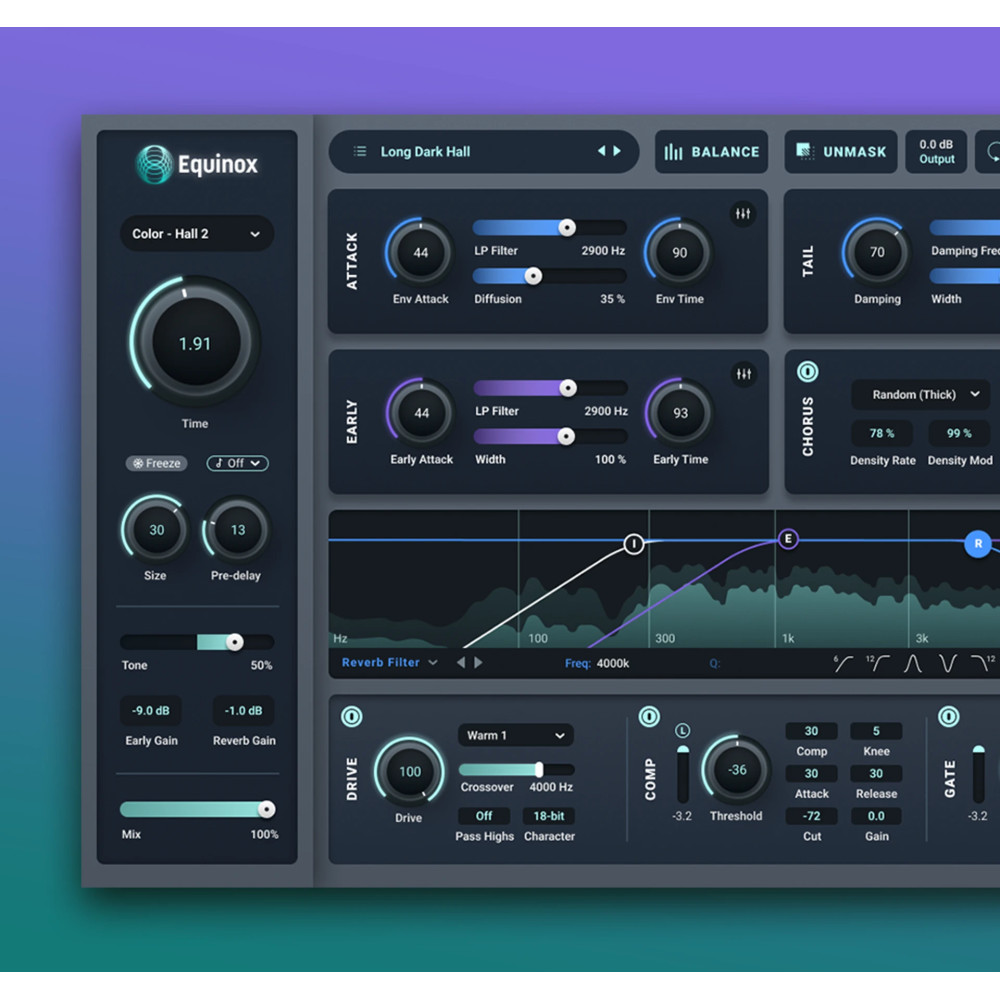Click the Mix slider handle
Viewport: 1000px width, 1000px height.
pyautogui.click(x=267, y=809)
